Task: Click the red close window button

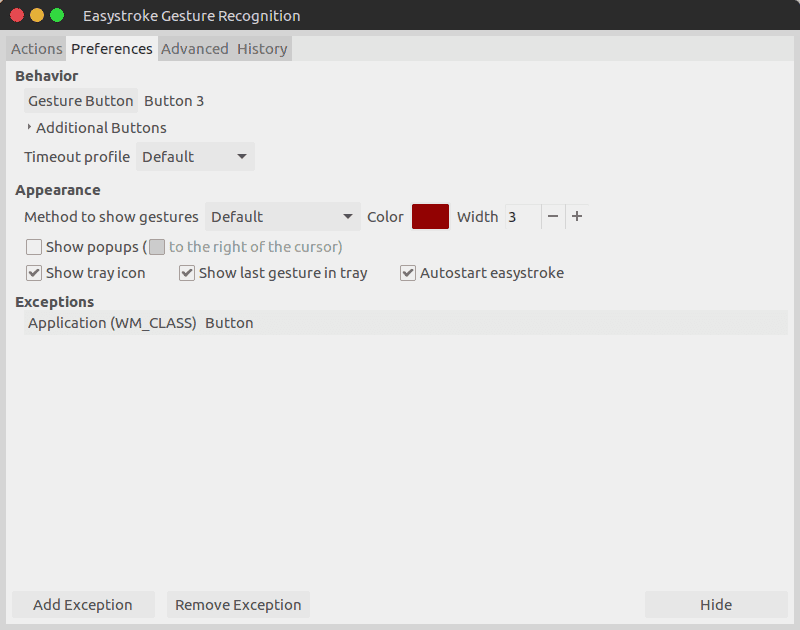Action: click(17, 15)
